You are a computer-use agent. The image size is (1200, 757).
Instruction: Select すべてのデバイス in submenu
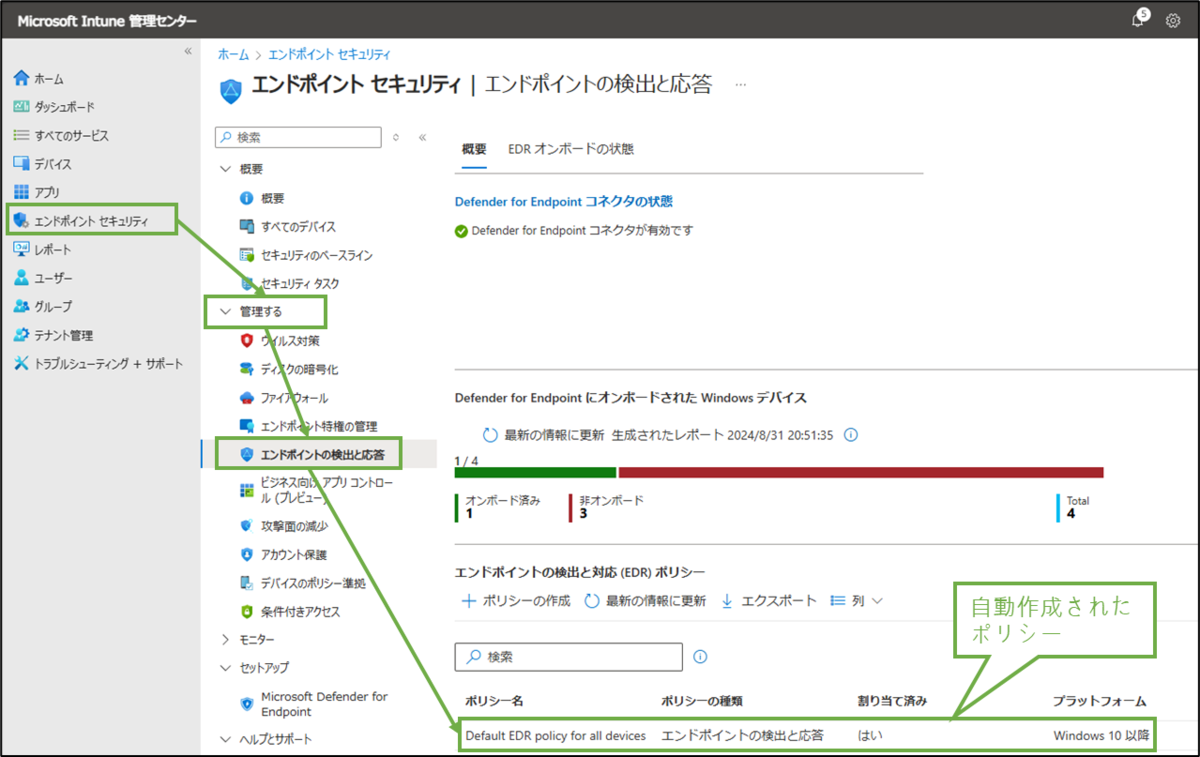298,227
